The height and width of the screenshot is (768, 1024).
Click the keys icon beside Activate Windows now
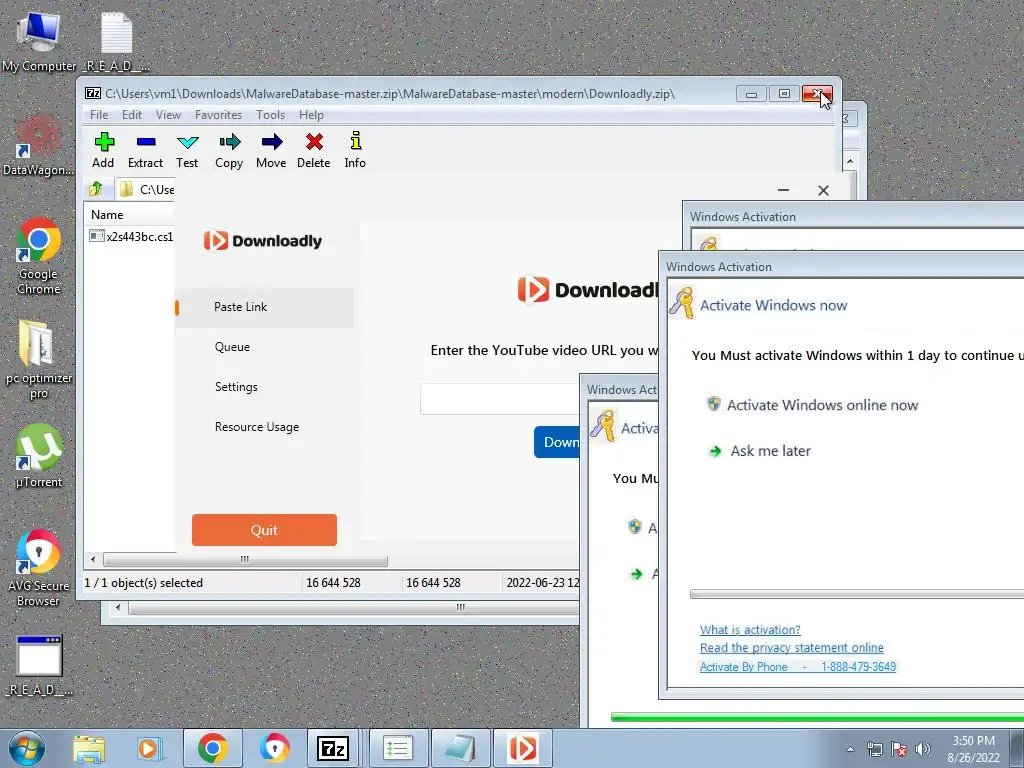(682, 304)
